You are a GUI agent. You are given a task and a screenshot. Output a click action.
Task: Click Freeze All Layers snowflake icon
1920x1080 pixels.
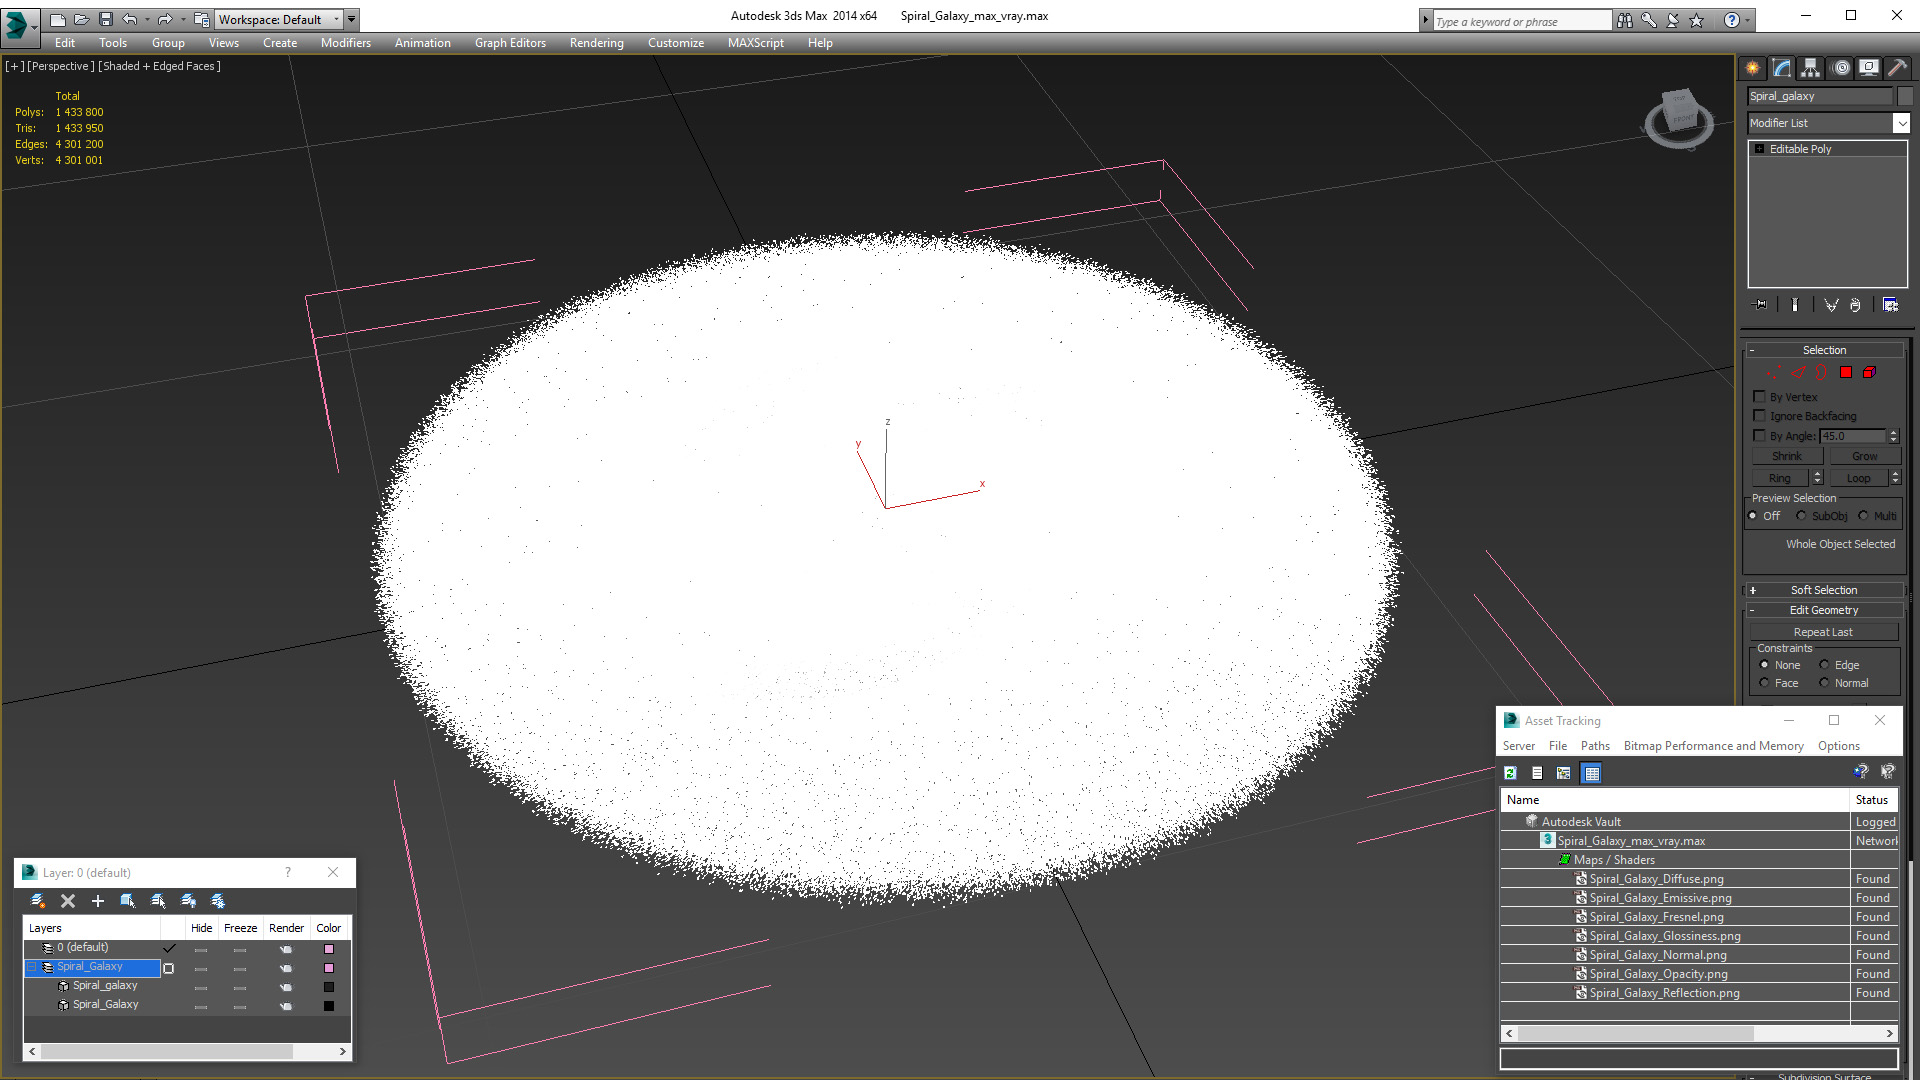[x=218, y=901]
